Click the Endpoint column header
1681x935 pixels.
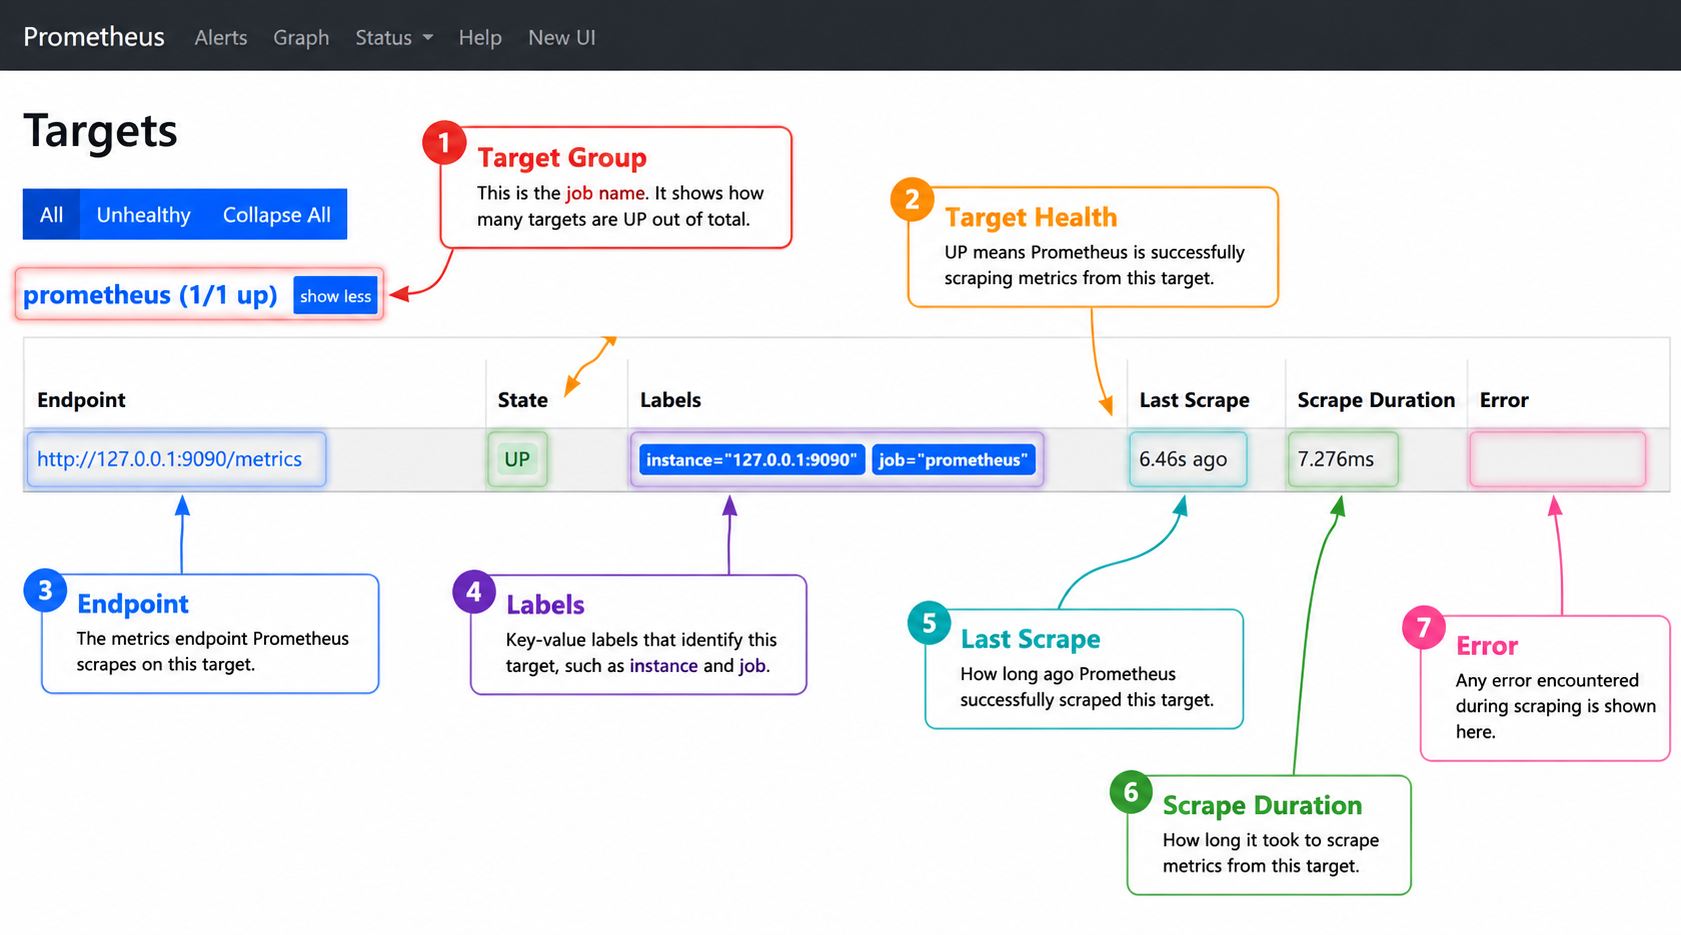[81, 400]
